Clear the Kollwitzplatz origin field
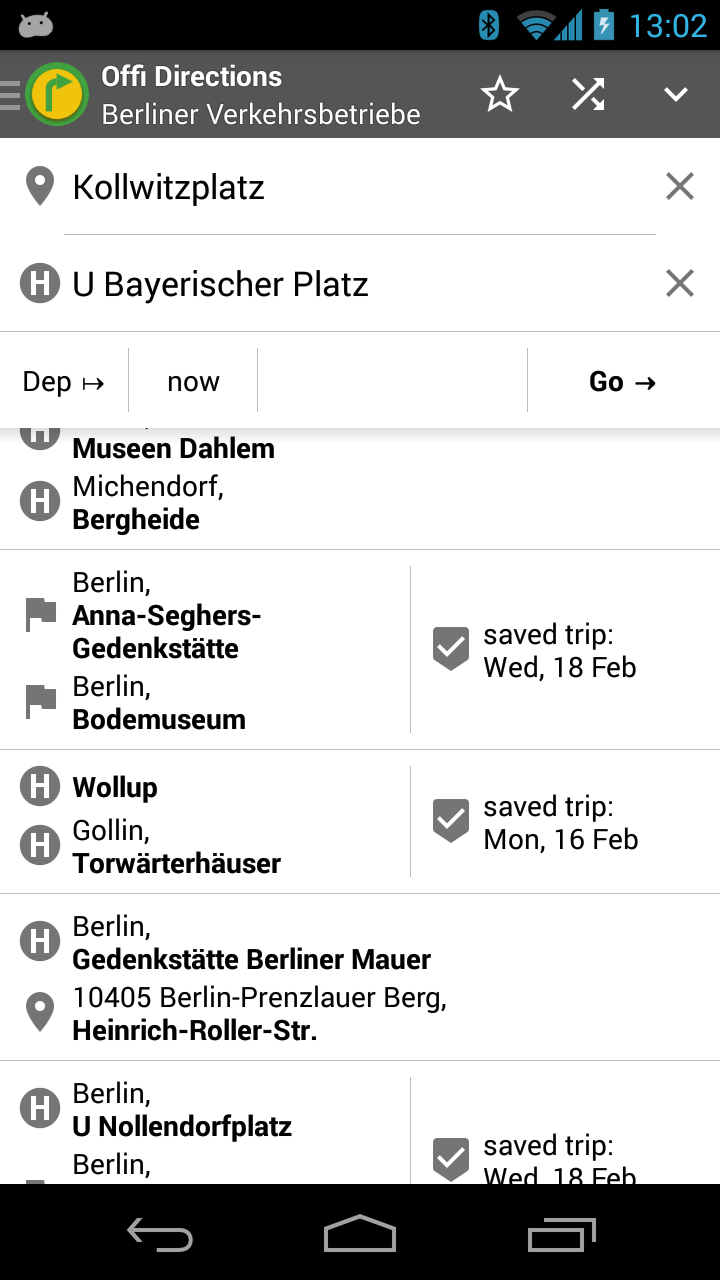The width and height of the screenshot is (720, 1280). (x=680, y=186)
